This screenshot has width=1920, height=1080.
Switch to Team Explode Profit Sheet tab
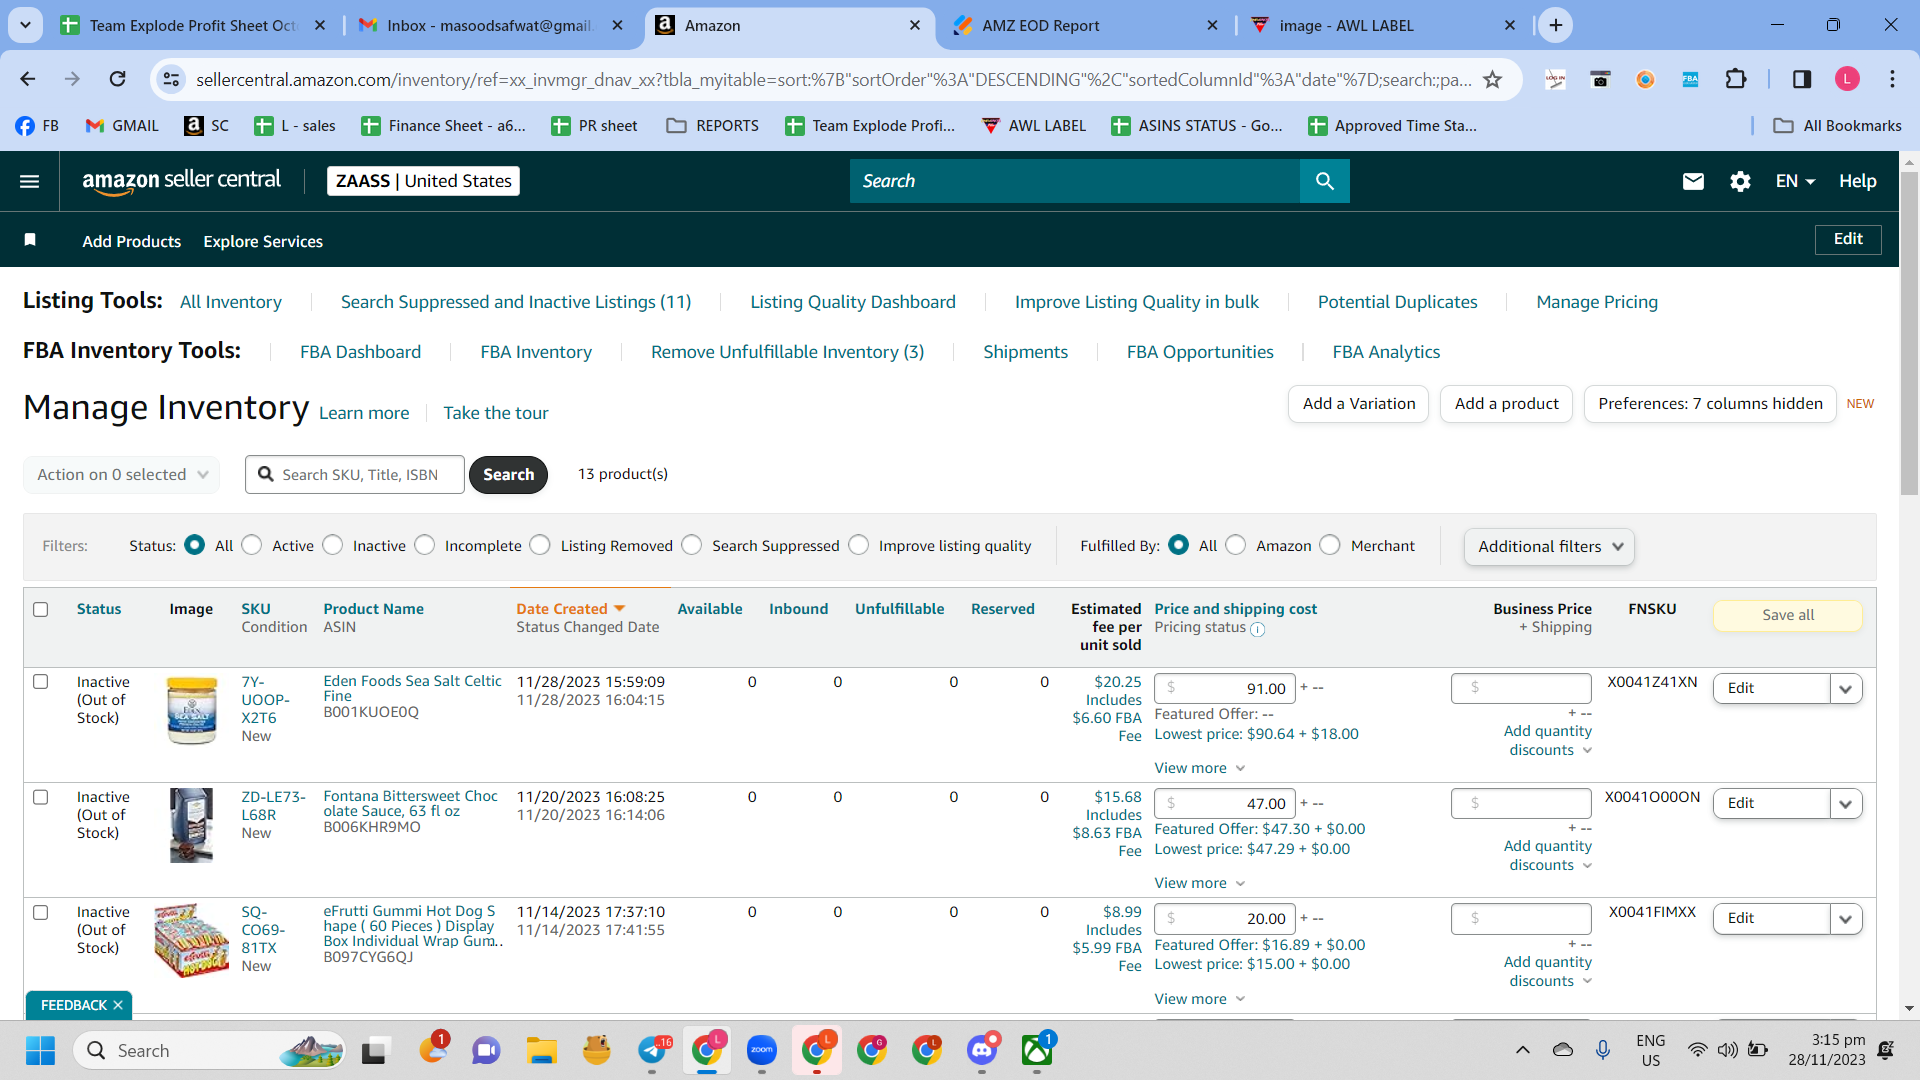[x=193, y=25]
